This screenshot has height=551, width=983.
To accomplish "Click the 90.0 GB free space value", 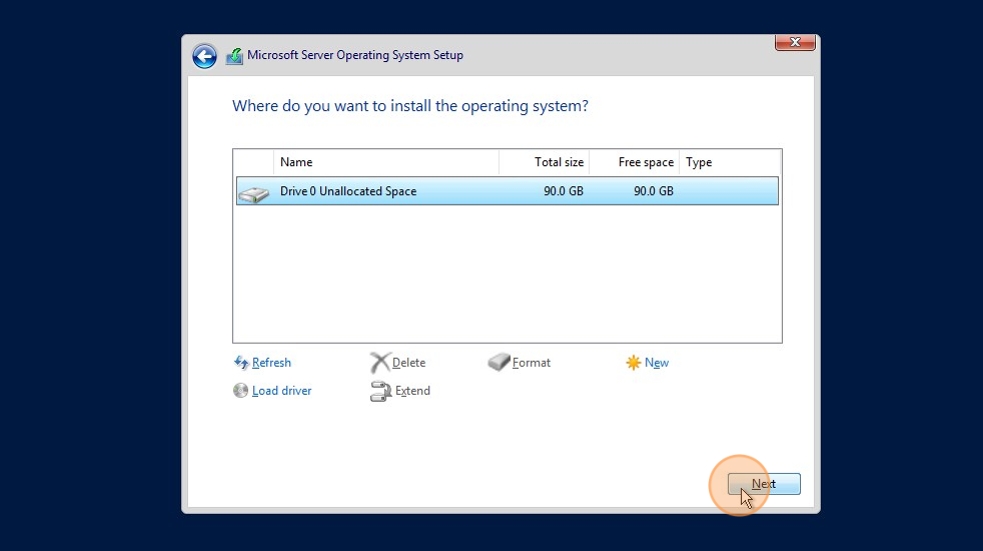I will [x=653, y=191].
